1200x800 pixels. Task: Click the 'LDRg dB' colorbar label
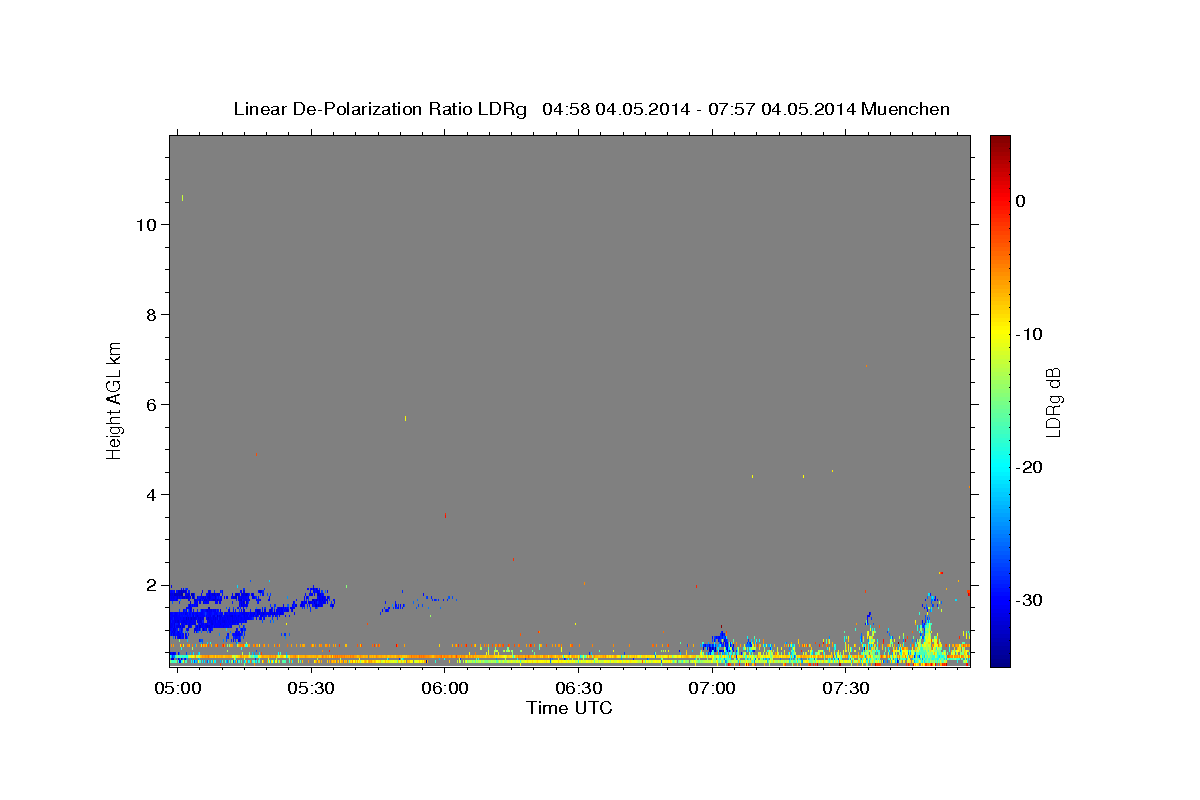[x=1052, y=402]
